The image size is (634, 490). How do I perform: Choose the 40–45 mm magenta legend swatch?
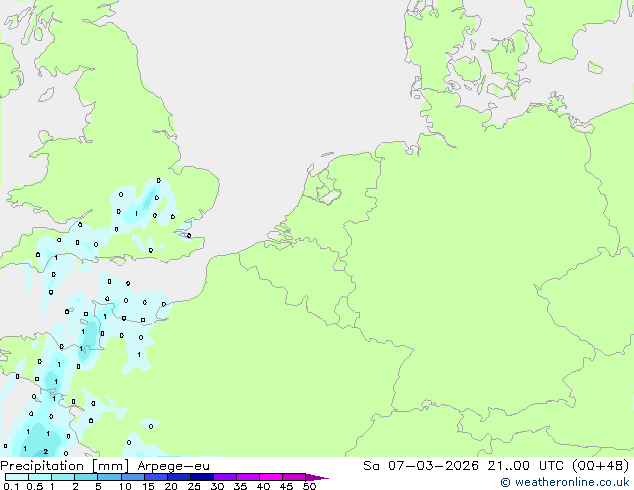271,477
